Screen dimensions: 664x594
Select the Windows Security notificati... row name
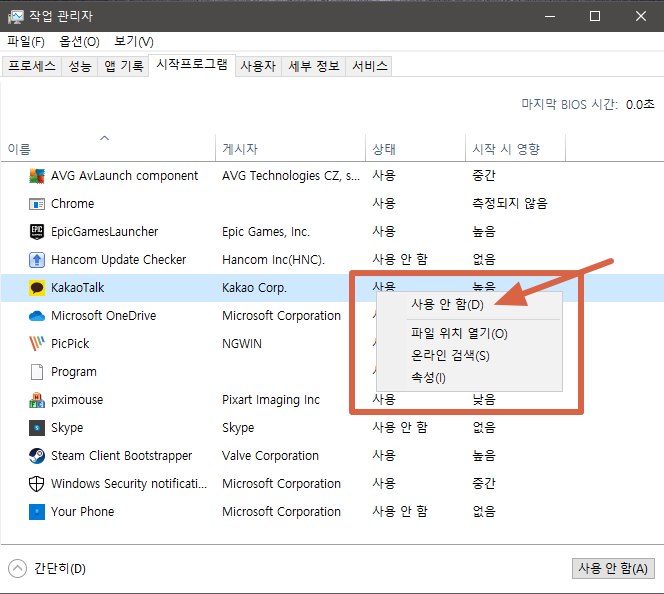[x=129, y=483]
